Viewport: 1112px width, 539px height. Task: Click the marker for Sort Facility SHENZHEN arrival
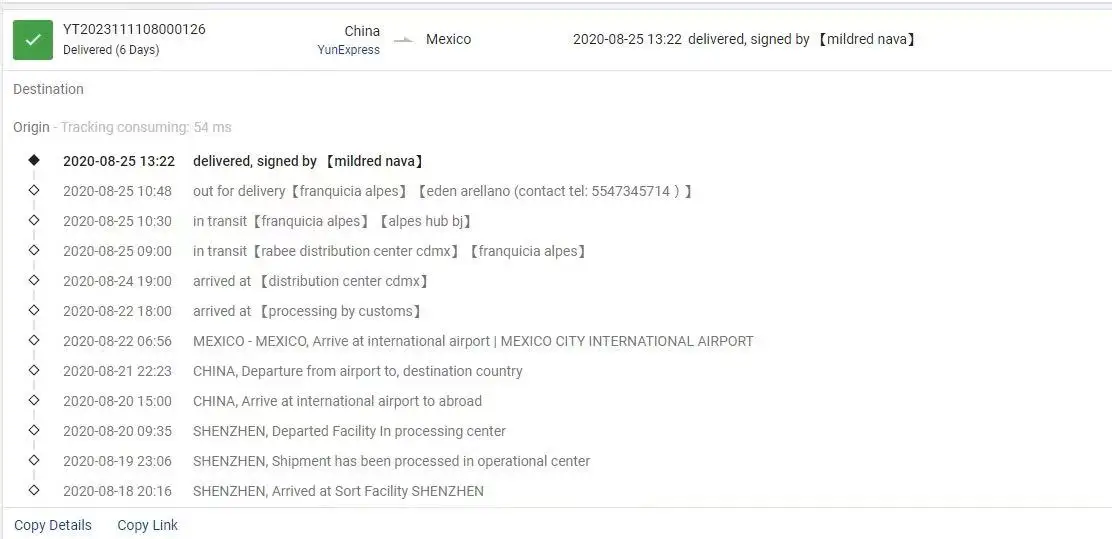(34, 490)
